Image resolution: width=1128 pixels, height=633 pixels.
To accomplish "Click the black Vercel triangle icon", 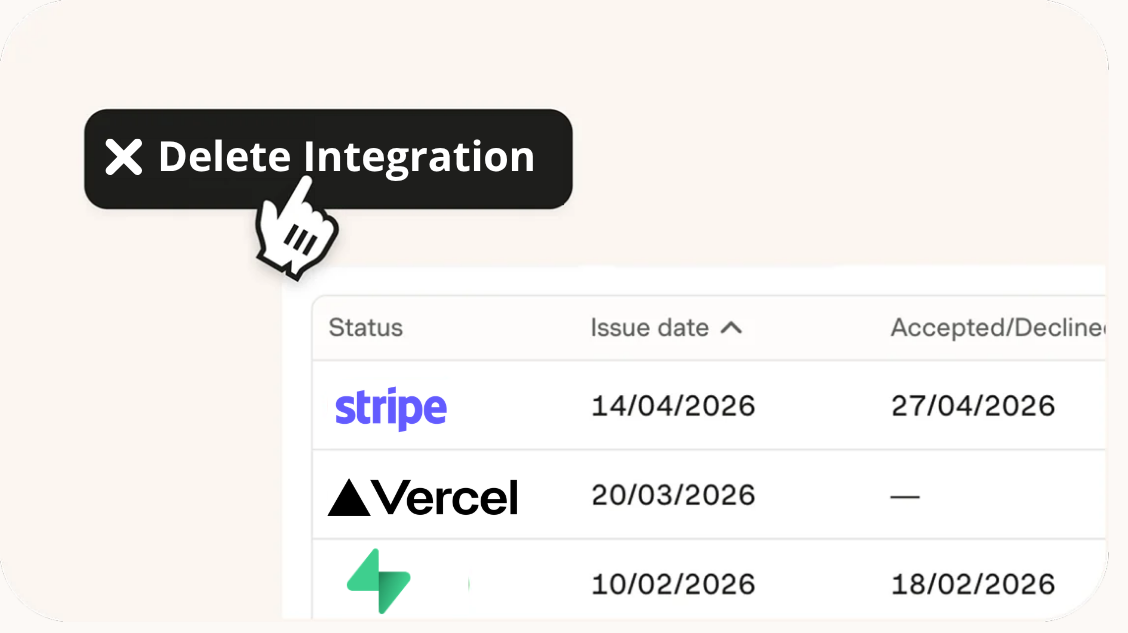I will 349,498.
